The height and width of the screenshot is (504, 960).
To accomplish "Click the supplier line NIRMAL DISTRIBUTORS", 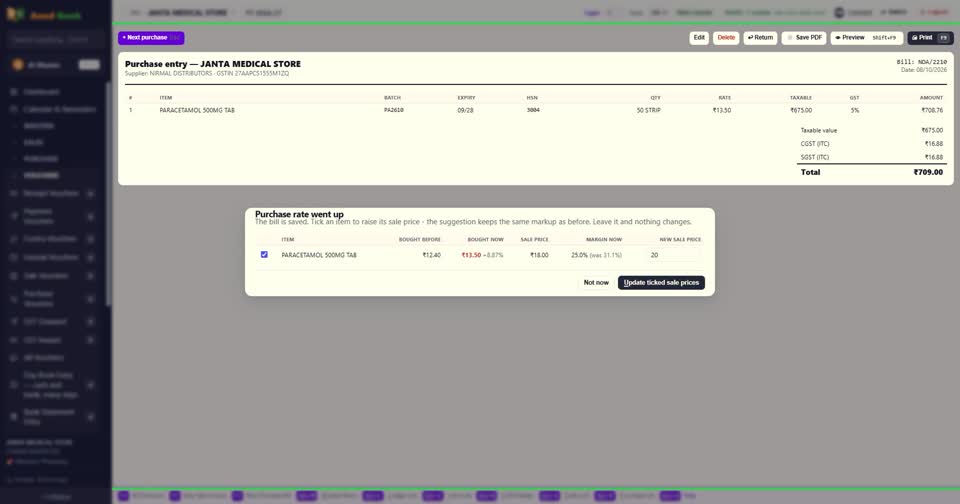I will point(207,73).
